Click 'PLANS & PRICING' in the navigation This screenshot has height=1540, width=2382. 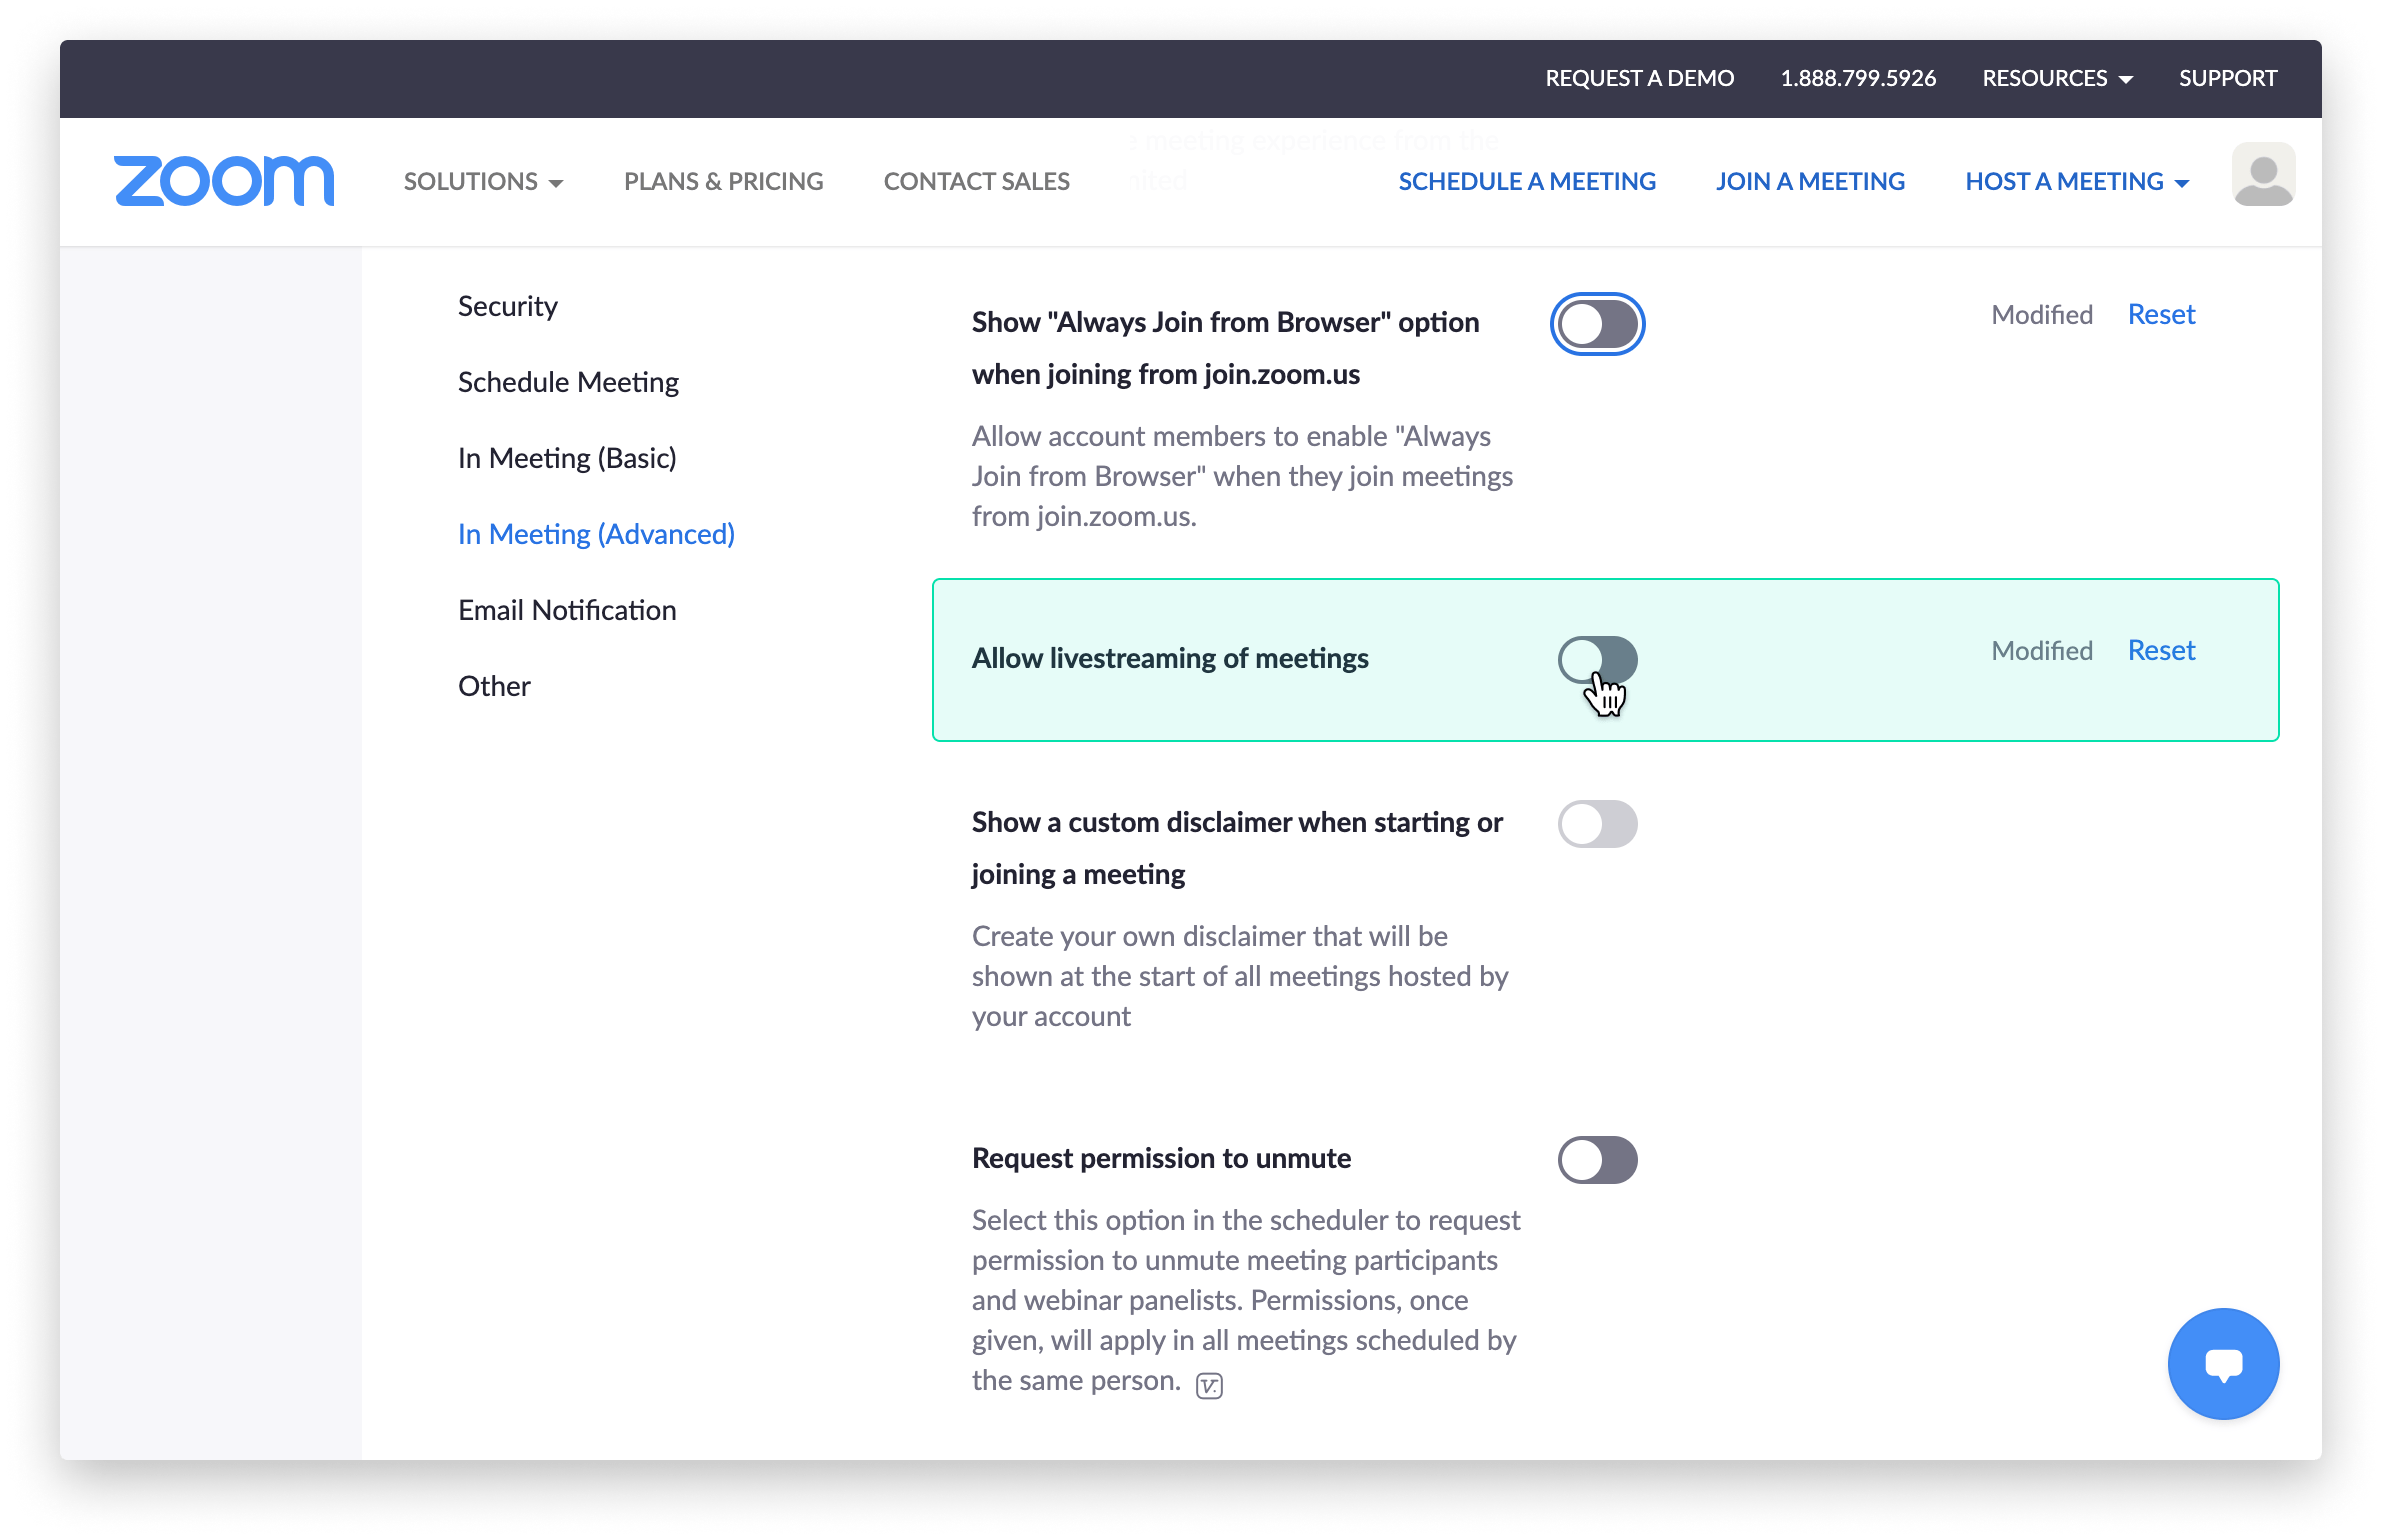click(723, 181)
